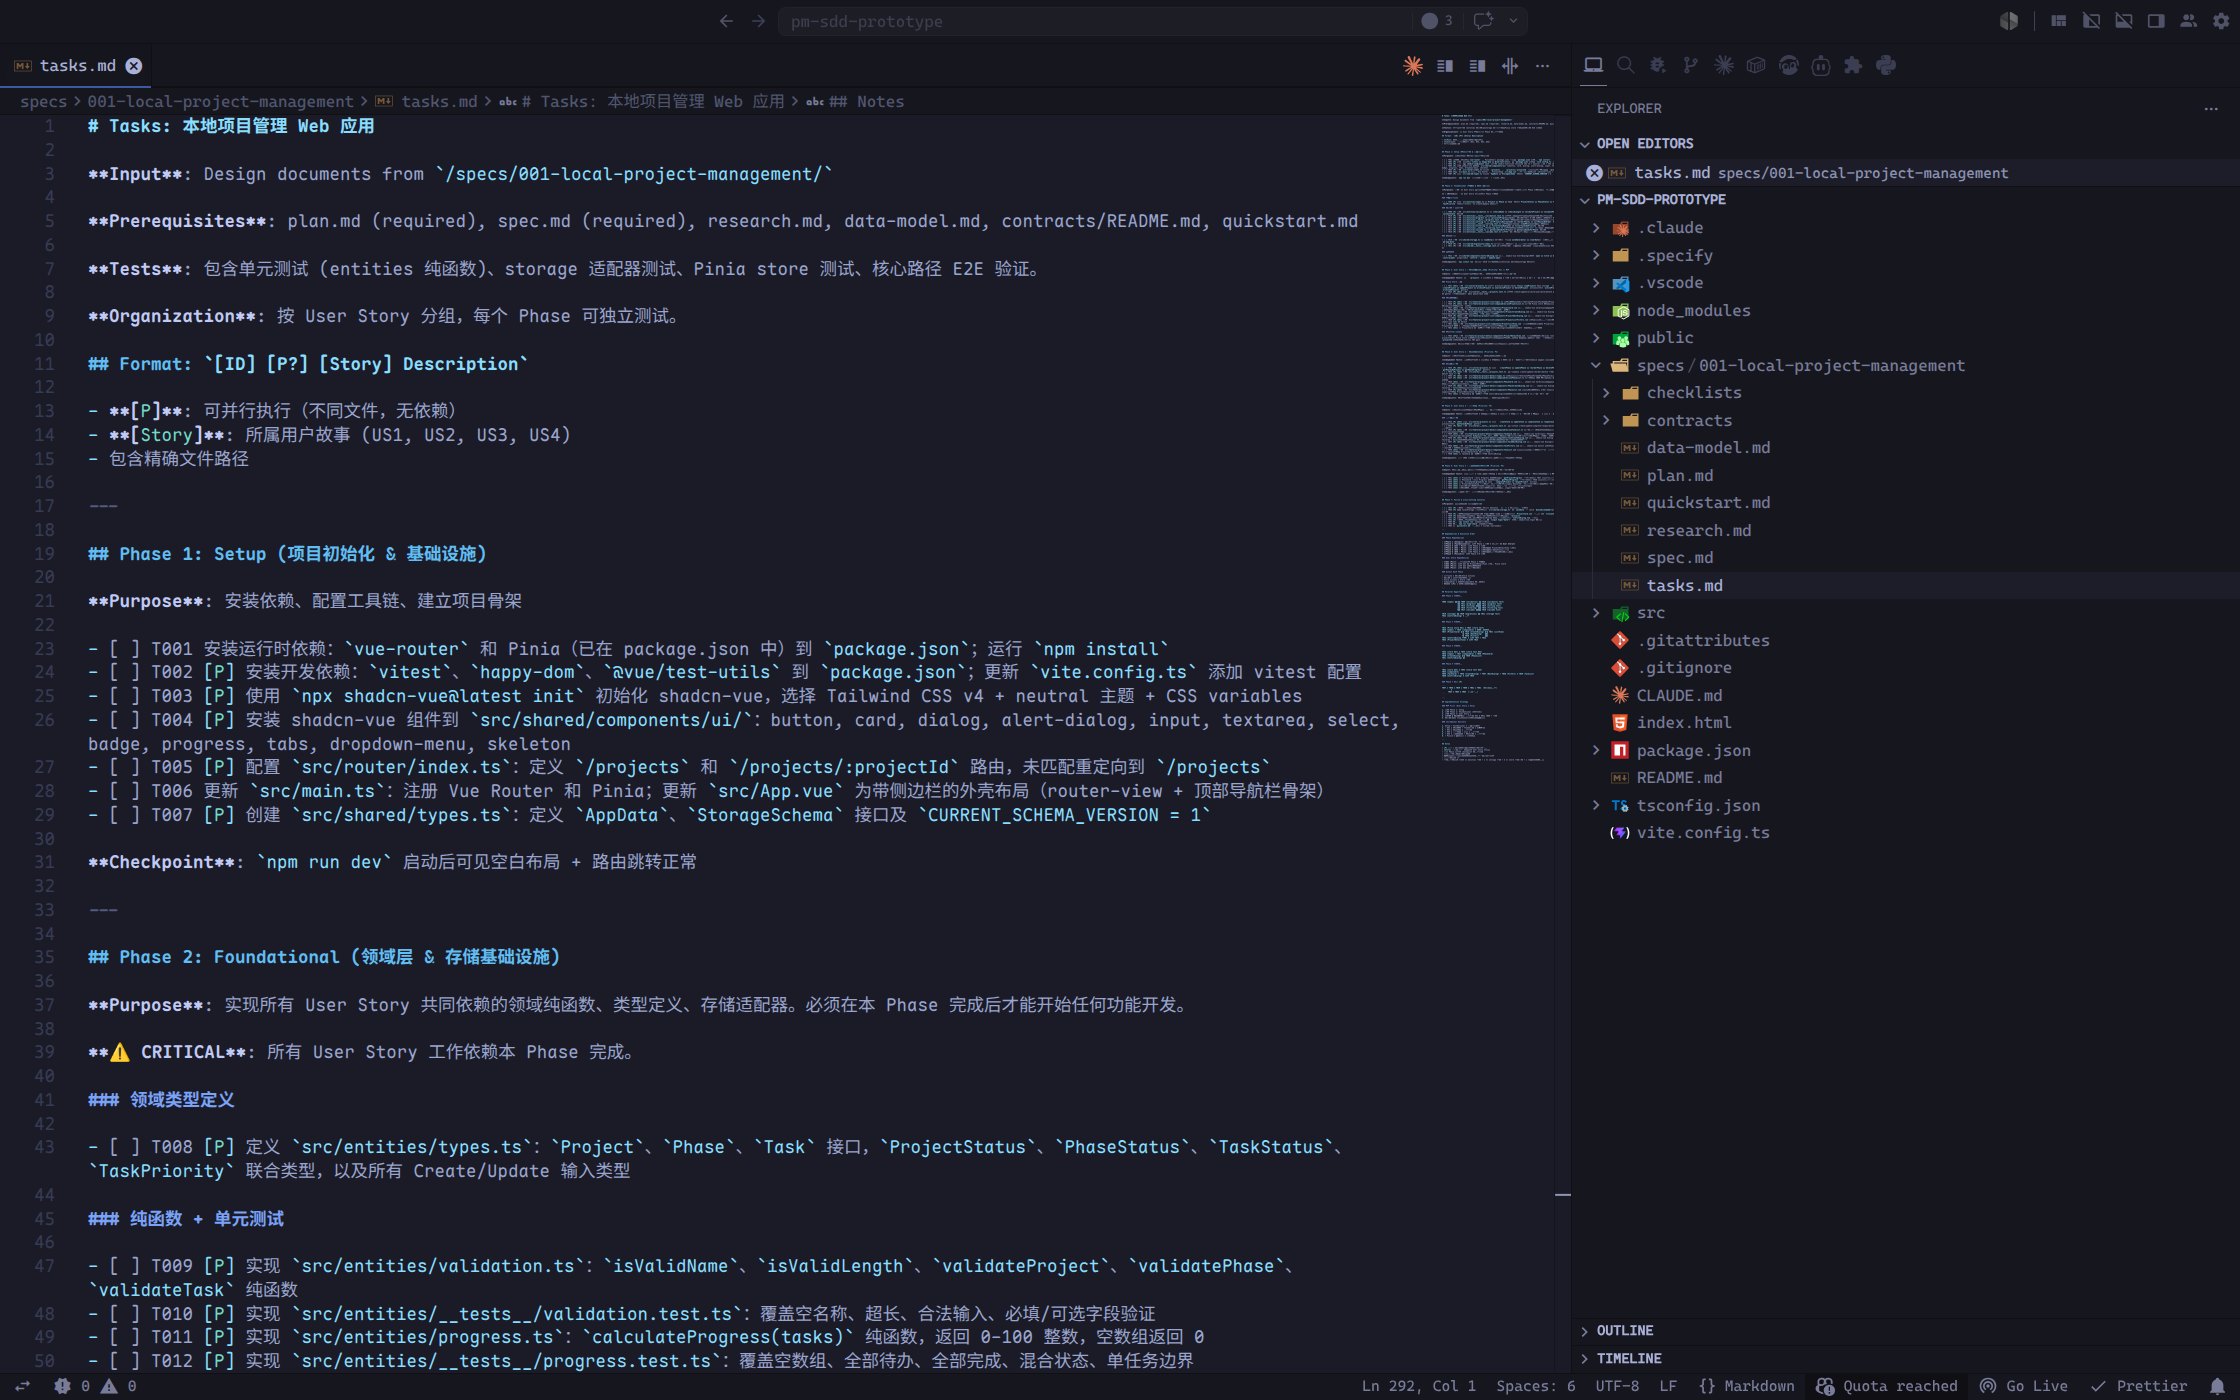Image resolution: width=2240 pixels, height=1400 pixels.
Task: Open Claude Code from the editor title bar
Action: coord(1412,66)
